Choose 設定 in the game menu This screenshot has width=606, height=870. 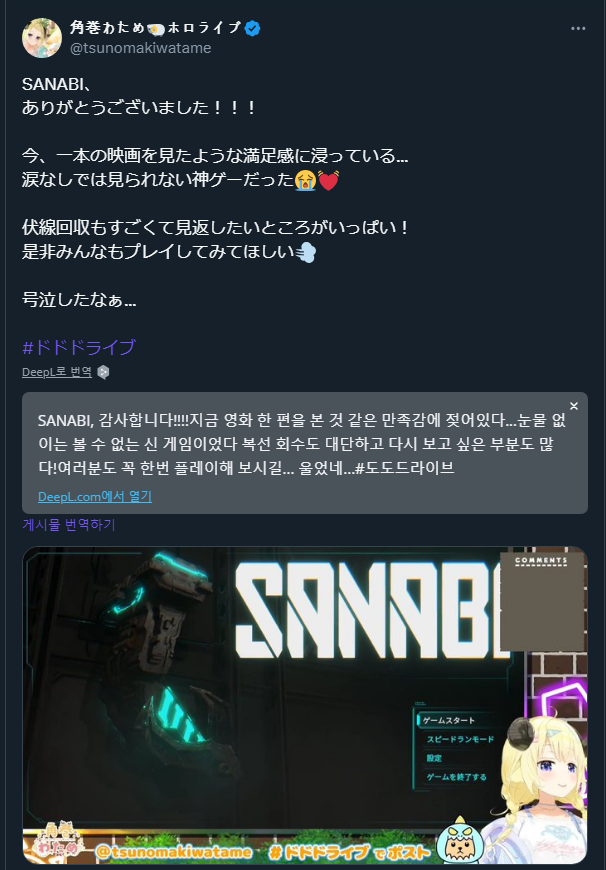point(434,758)
